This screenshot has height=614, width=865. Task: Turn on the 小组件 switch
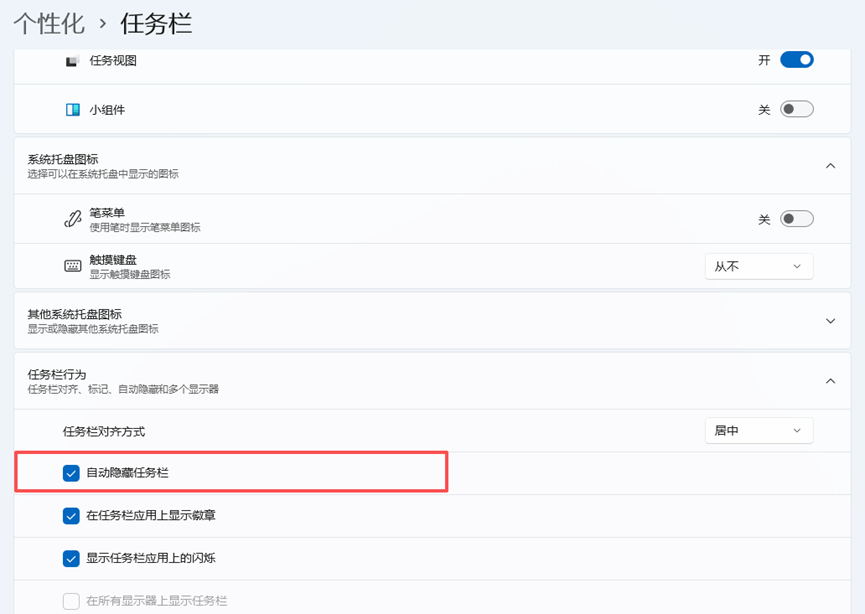coord(797,109)
